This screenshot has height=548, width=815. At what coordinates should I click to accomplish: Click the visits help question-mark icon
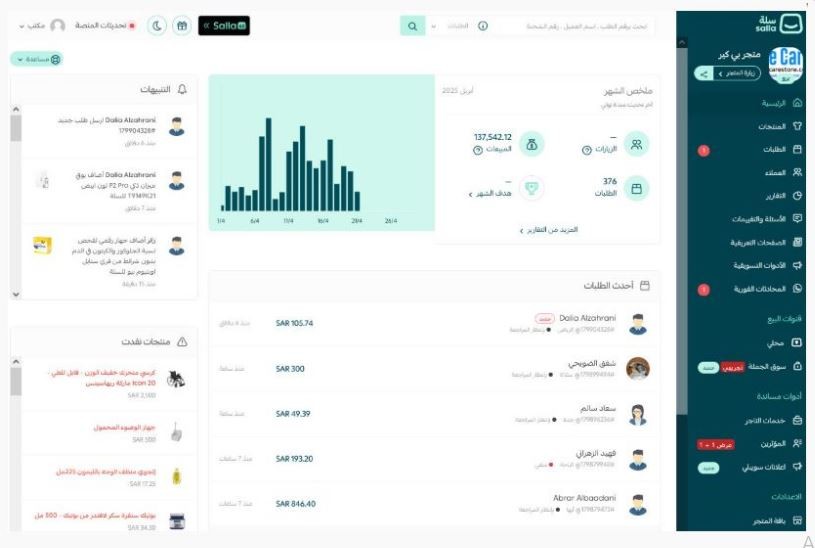coord(586,150)
